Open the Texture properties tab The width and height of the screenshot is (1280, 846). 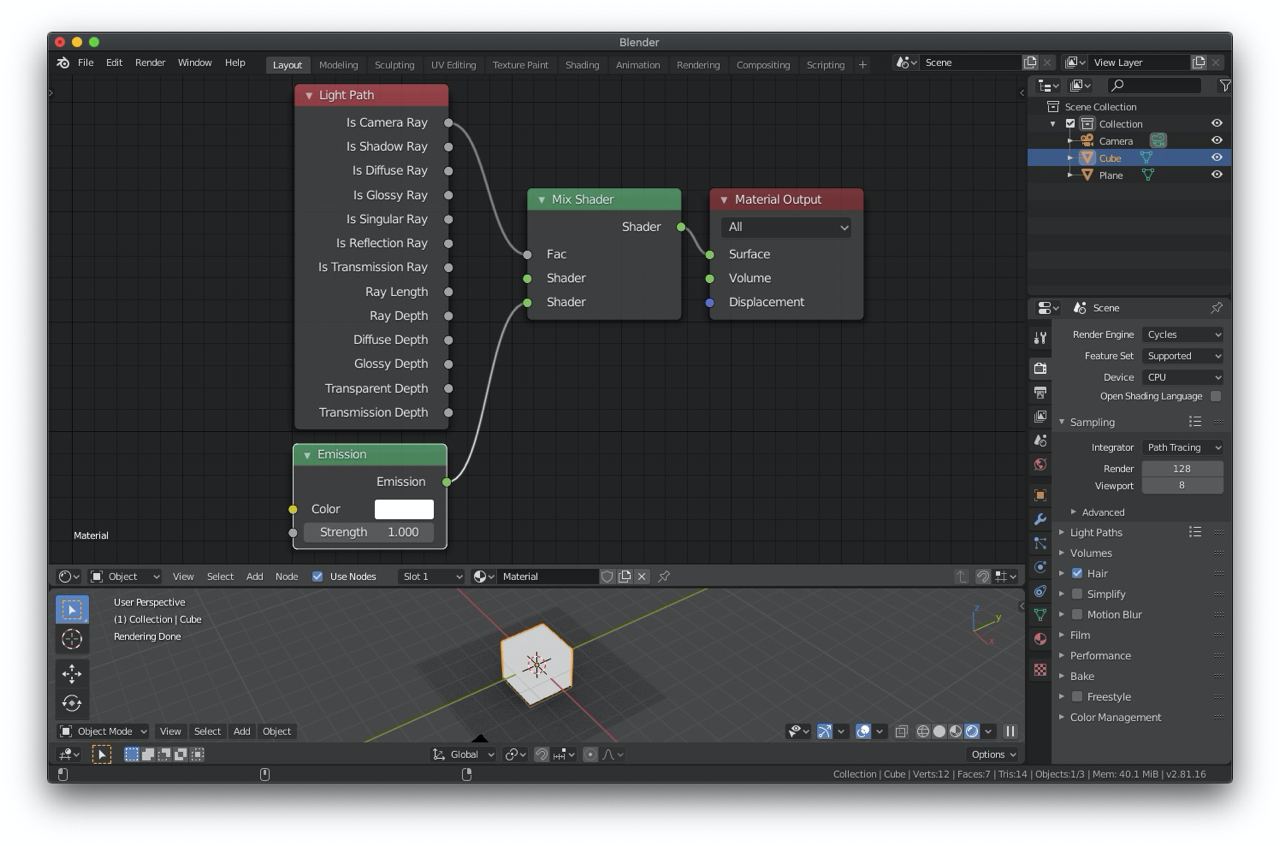pyautogui.click(x=1040, y=670)
